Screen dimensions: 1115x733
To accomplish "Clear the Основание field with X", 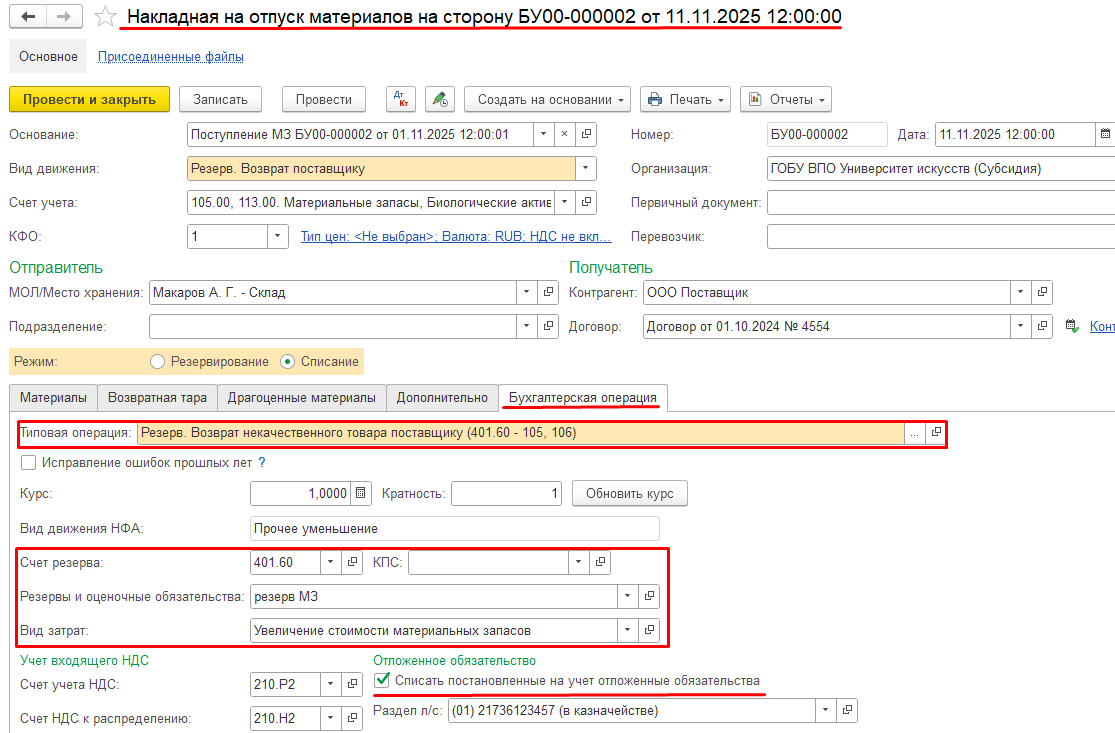I will click(x=564, y=134).
